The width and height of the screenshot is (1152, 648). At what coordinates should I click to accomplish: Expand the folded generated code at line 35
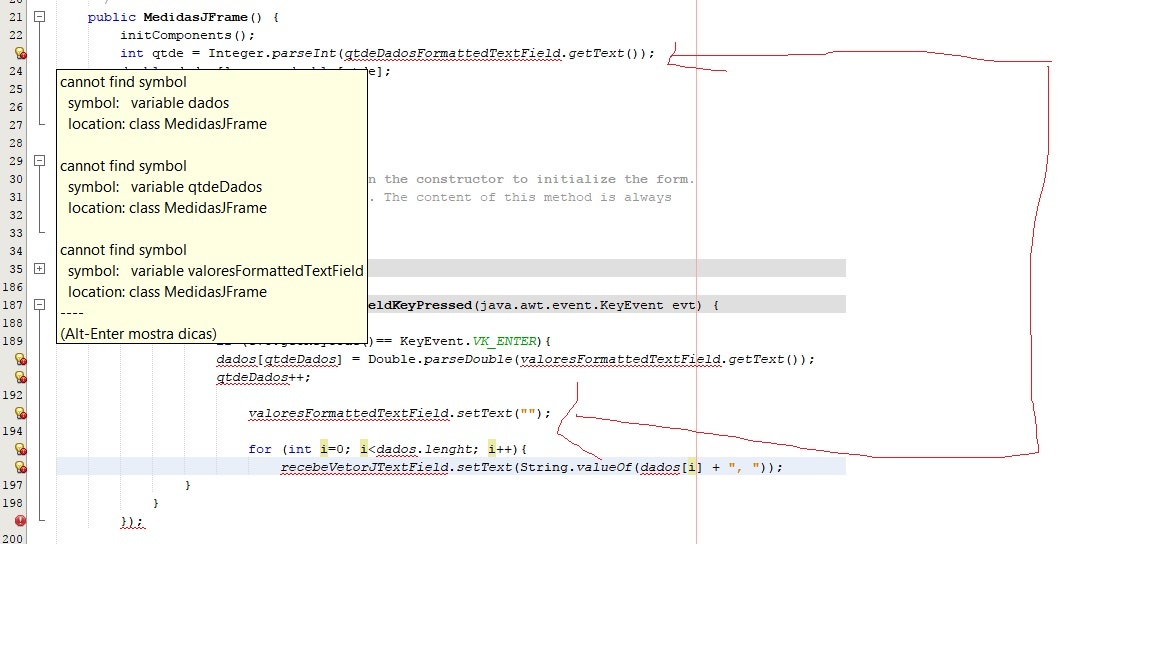pyautogui.click(x=40, y=268)
